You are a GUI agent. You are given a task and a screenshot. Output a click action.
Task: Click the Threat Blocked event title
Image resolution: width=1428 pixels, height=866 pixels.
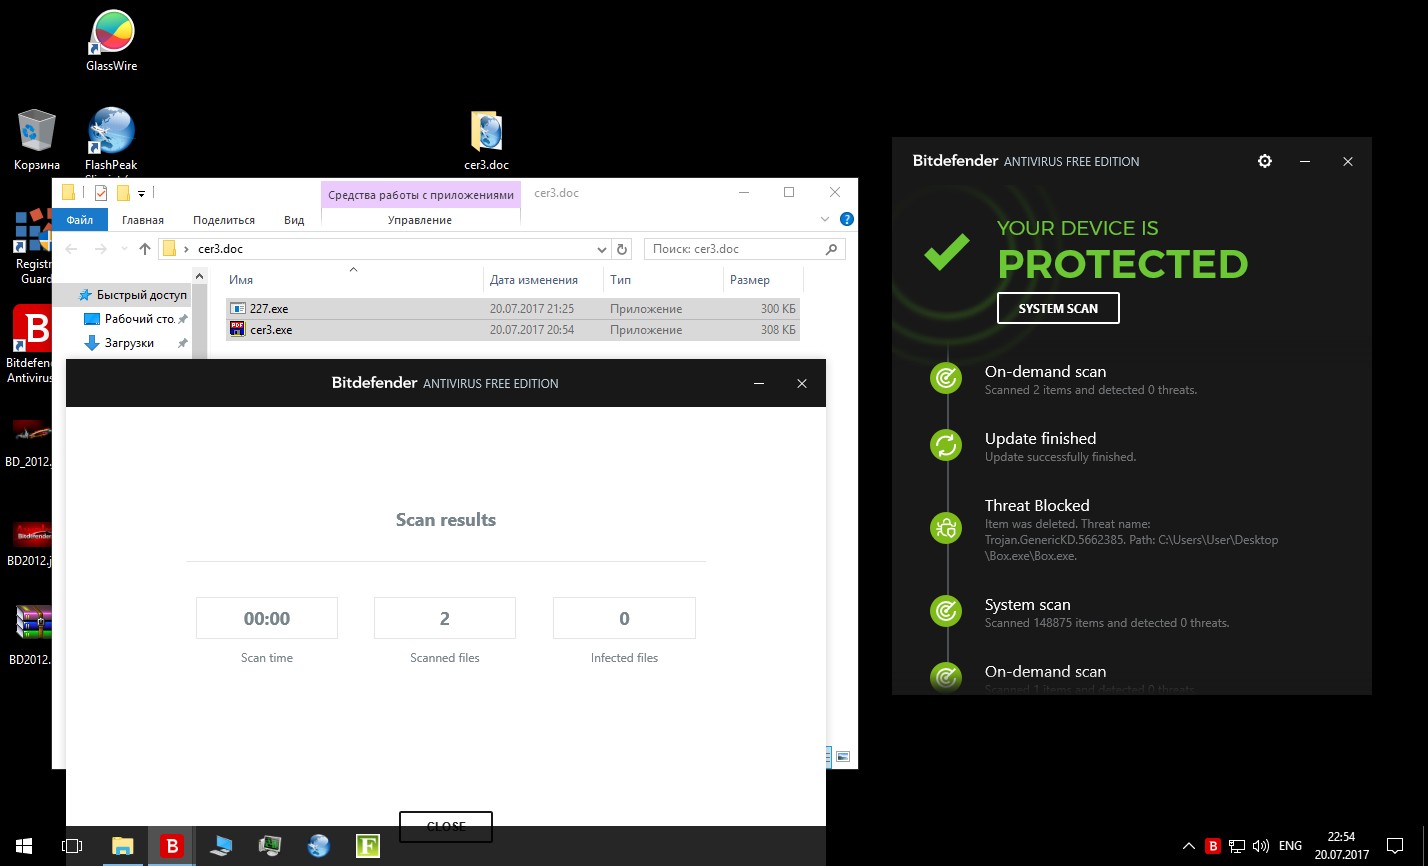point(1037,506)
